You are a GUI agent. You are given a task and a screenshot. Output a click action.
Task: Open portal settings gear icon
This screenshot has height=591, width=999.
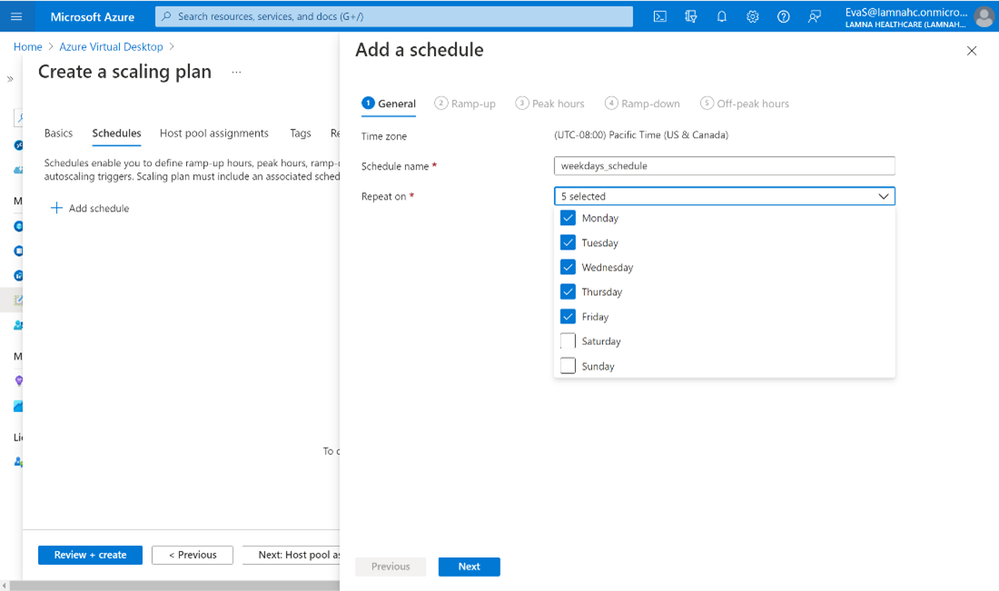753,17
